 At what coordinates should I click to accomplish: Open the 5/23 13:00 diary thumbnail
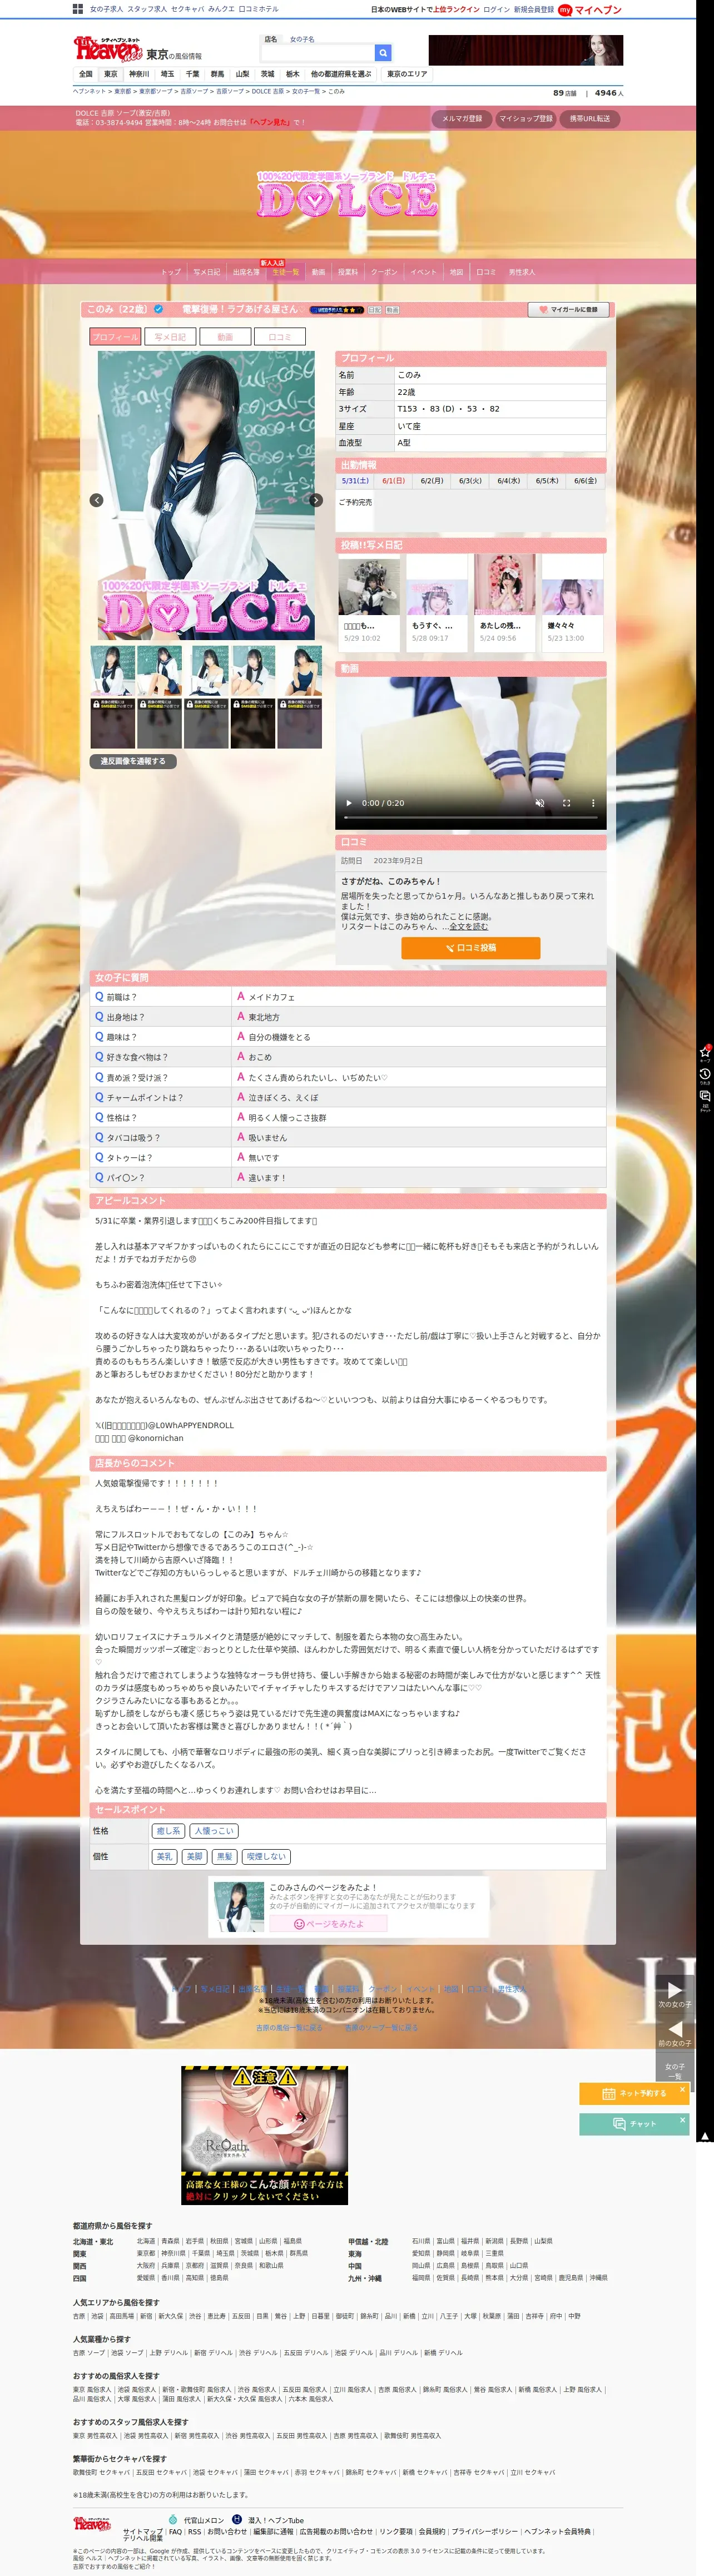point(573,602)
